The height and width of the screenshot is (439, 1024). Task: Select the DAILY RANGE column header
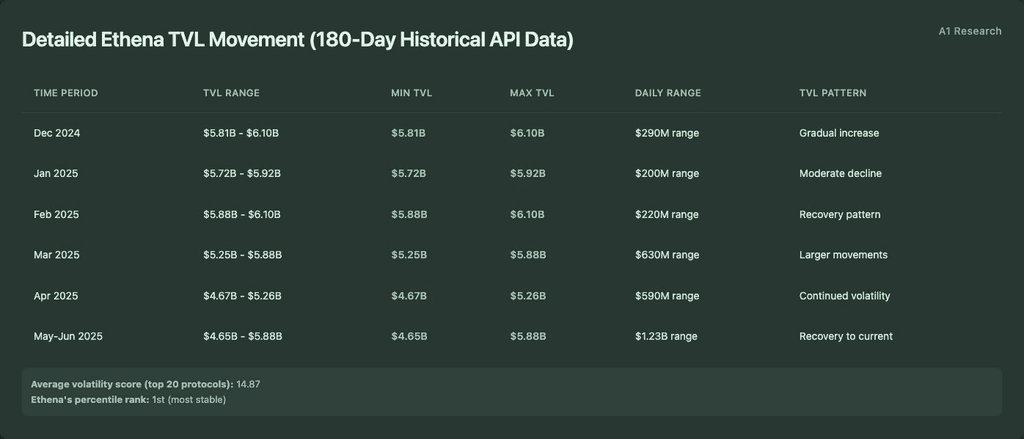tap(667, 93)
